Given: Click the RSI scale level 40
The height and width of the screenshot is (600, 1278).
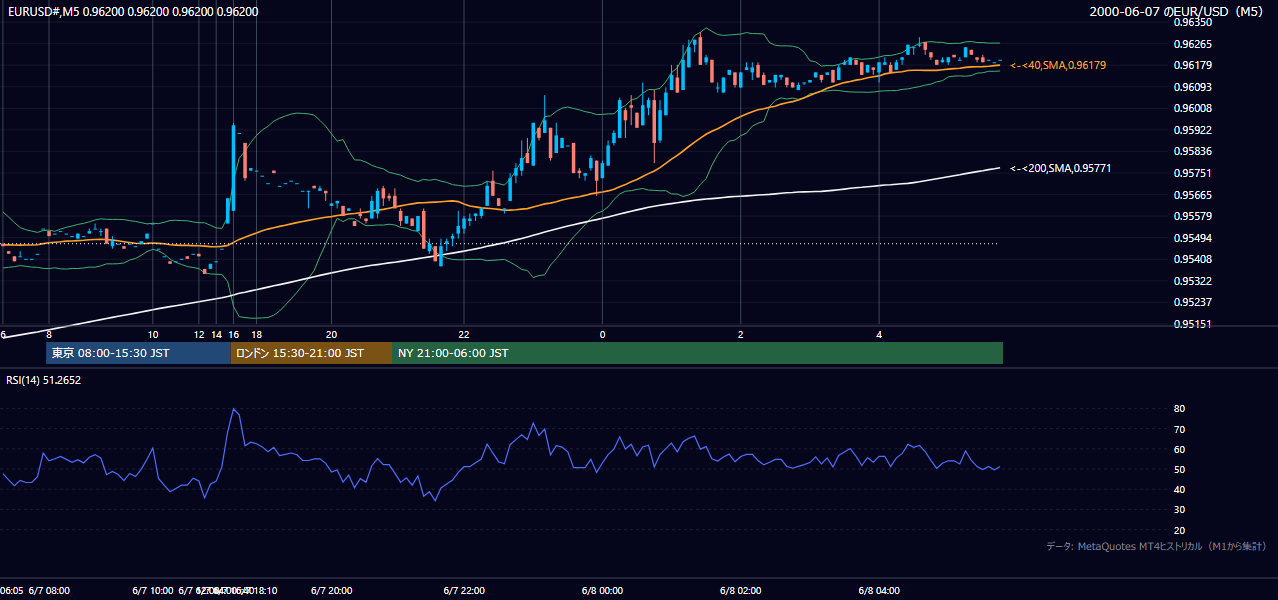Looking at the screenshot, I should (x=1179, y=489).
